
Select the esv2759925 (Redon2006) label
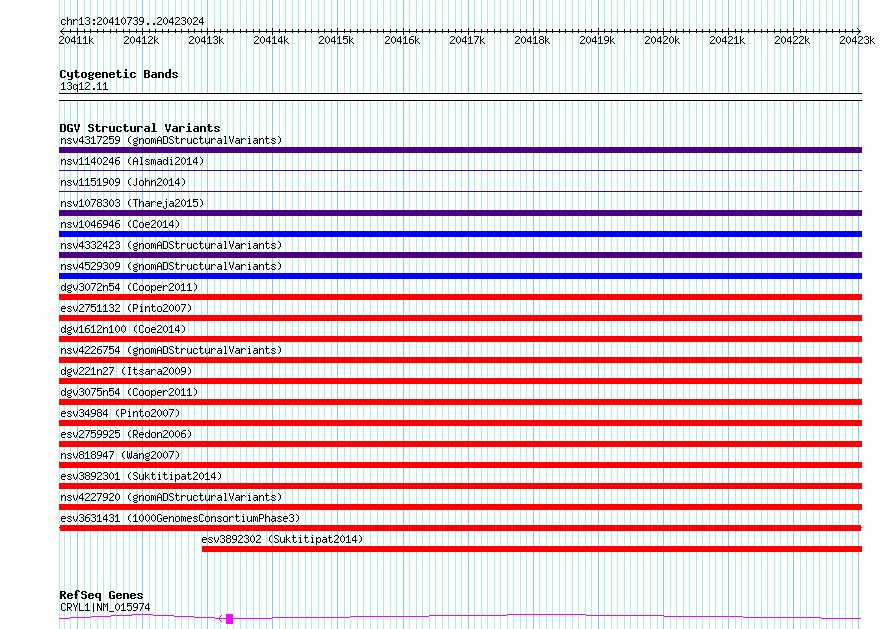tap(126, 434)
